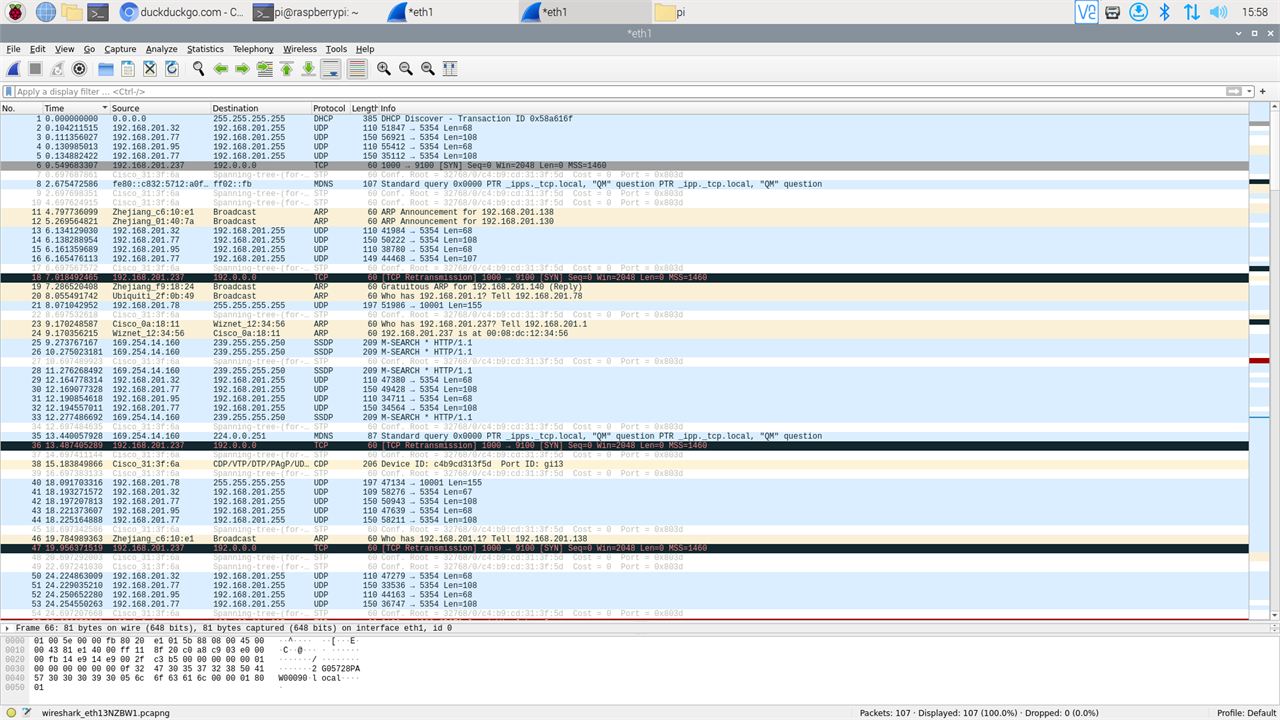Stop the running packet capture
The height and width of the screenshot is (720, 1280).
[x=35, y=69]
